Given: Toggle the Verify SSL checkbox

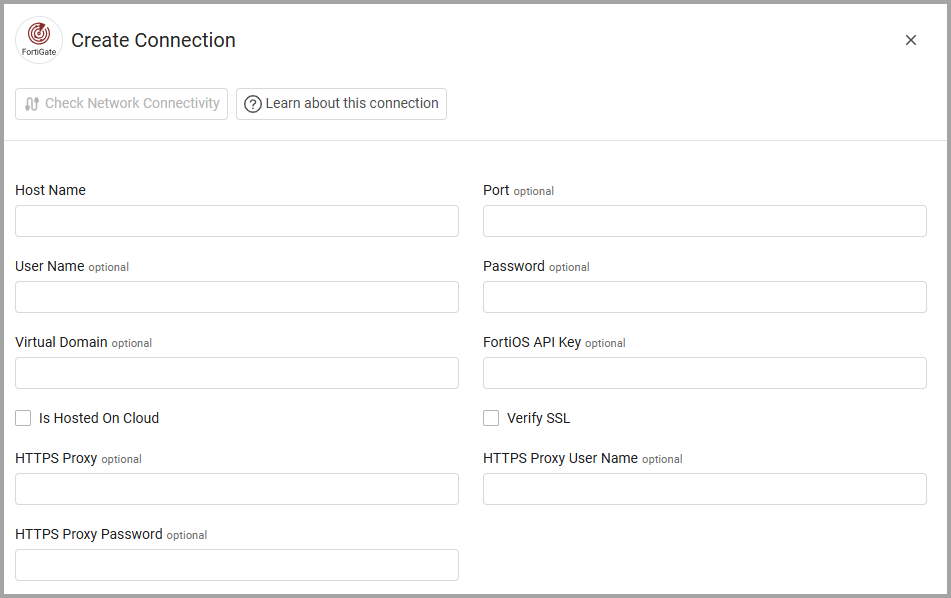Looking at the screenshot, I should click(x=491, y=418).
